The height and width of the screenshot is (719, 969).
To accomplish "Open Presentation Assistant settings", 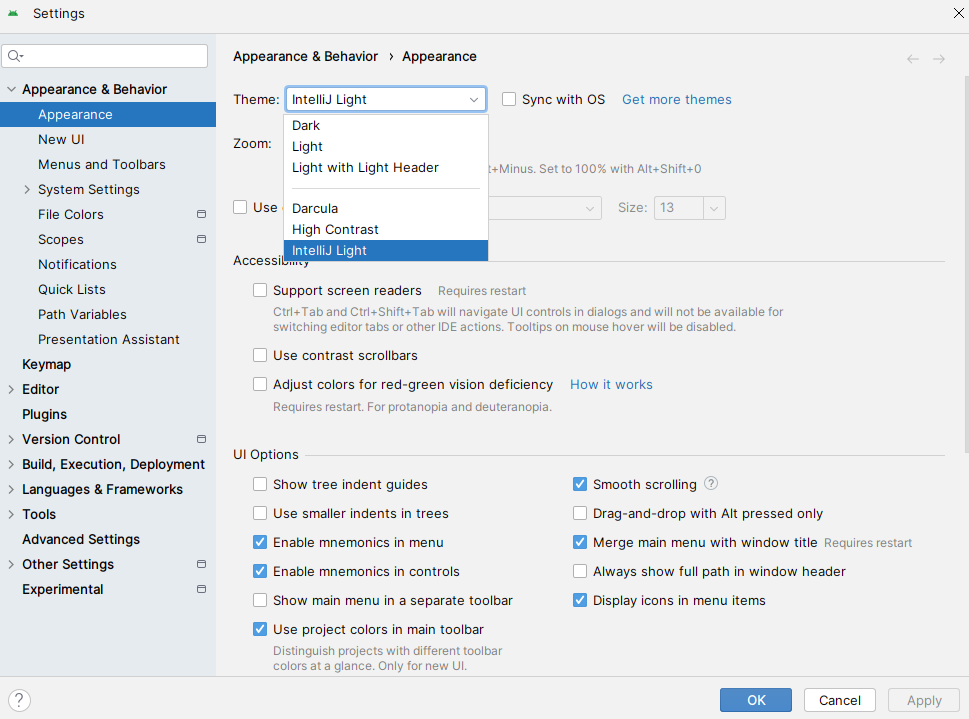I will [x=109, y=339].
